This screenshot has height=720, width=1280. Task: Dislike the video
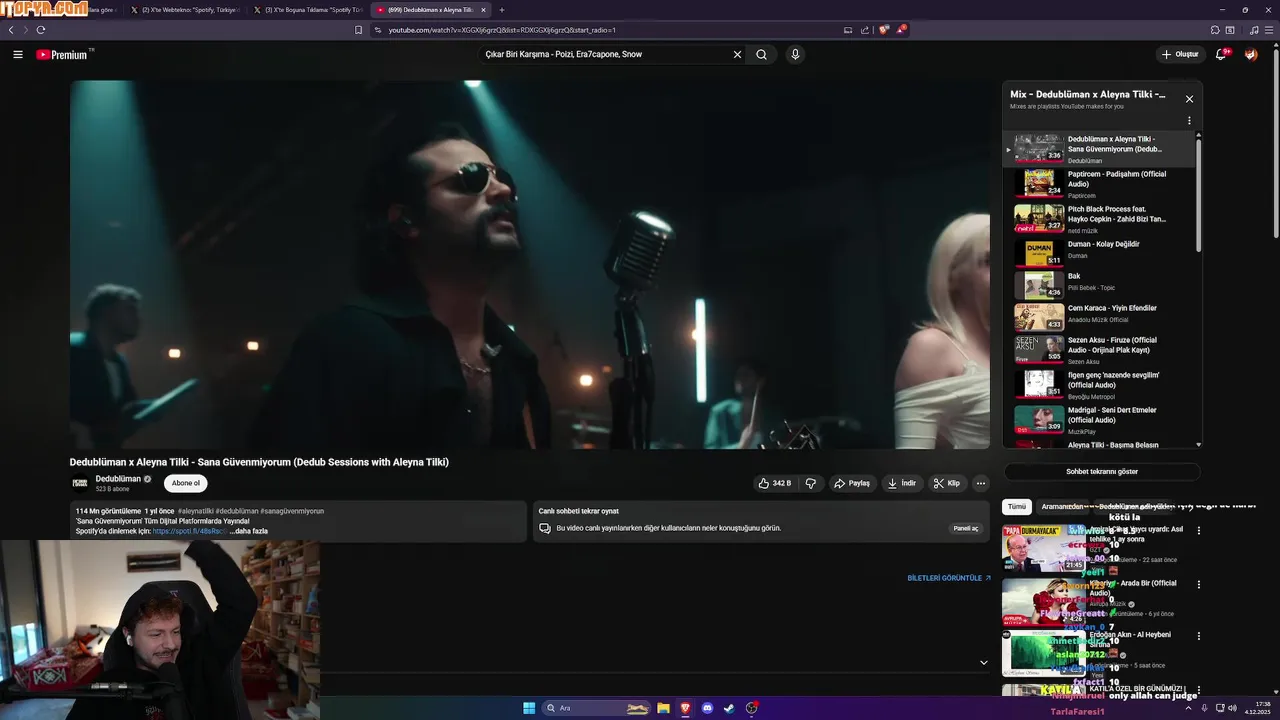pos(811,483)
